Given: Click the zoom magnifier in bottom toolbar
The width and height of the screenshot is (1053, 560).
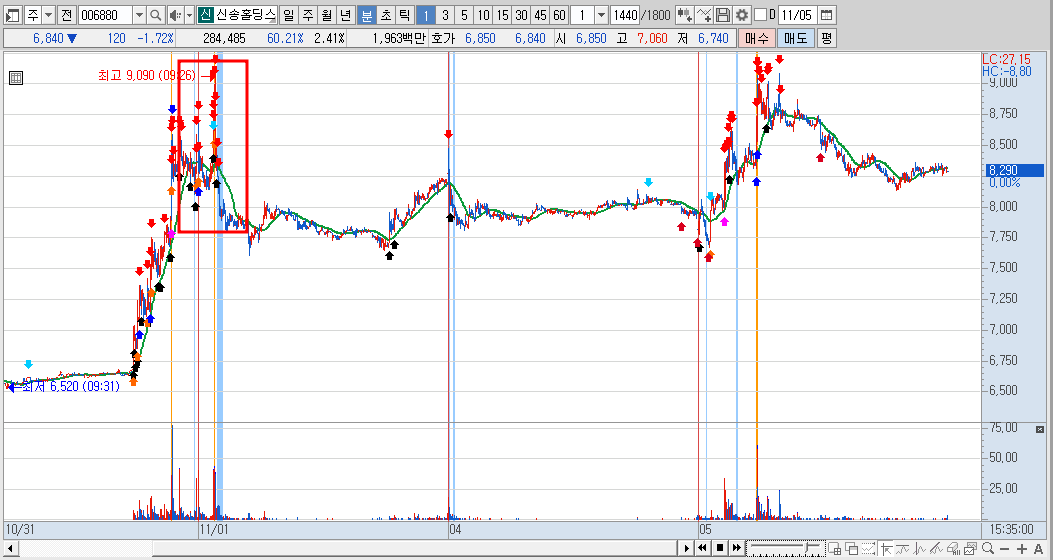Looking at the screenshot, I should [987, 549].
